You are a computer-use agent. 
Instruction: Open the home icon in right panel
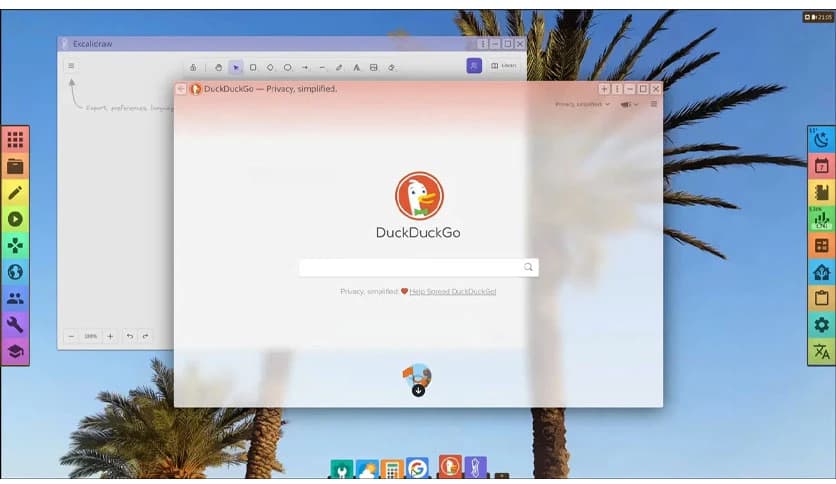[822, 272]
